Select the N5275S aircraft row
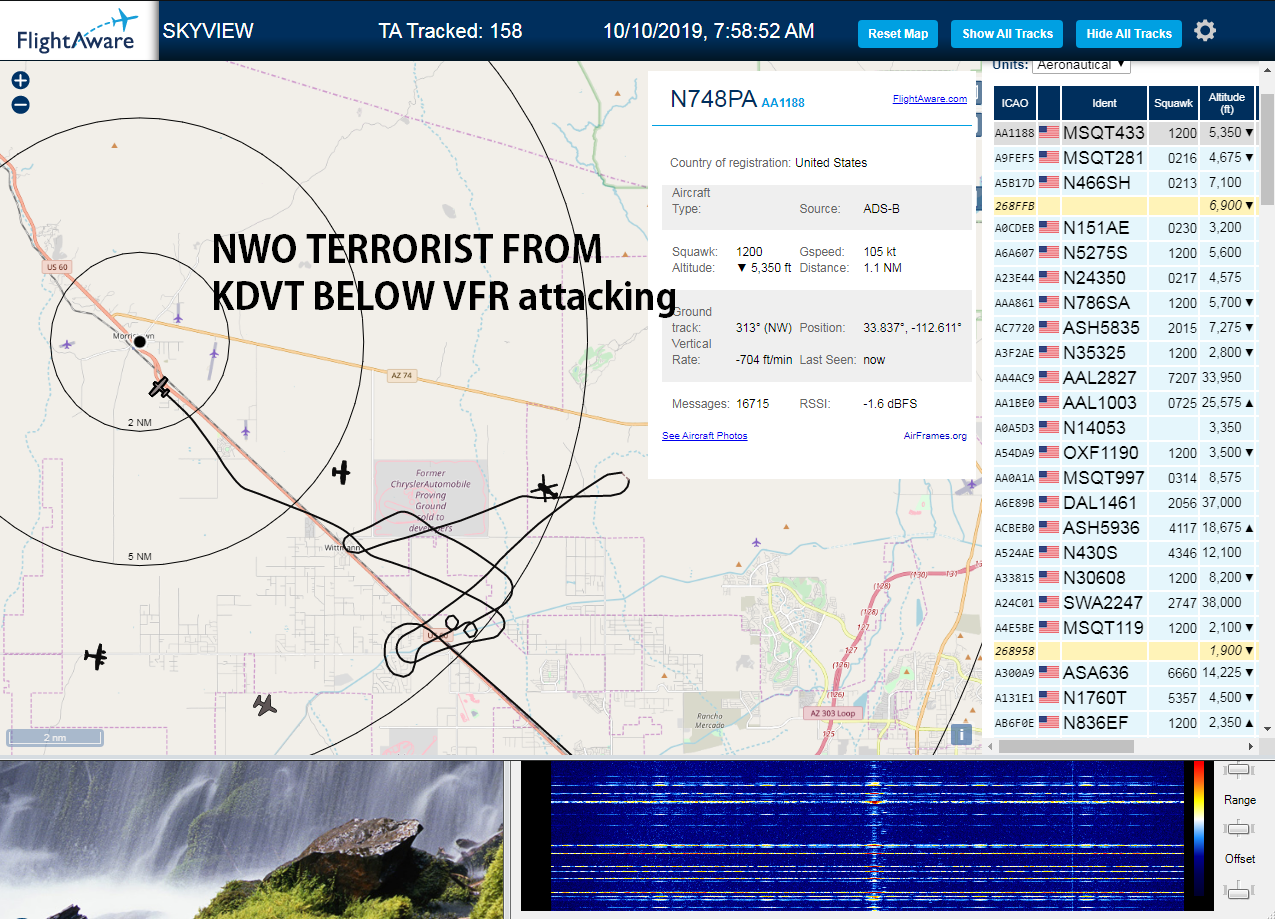 click(1124, 253)
